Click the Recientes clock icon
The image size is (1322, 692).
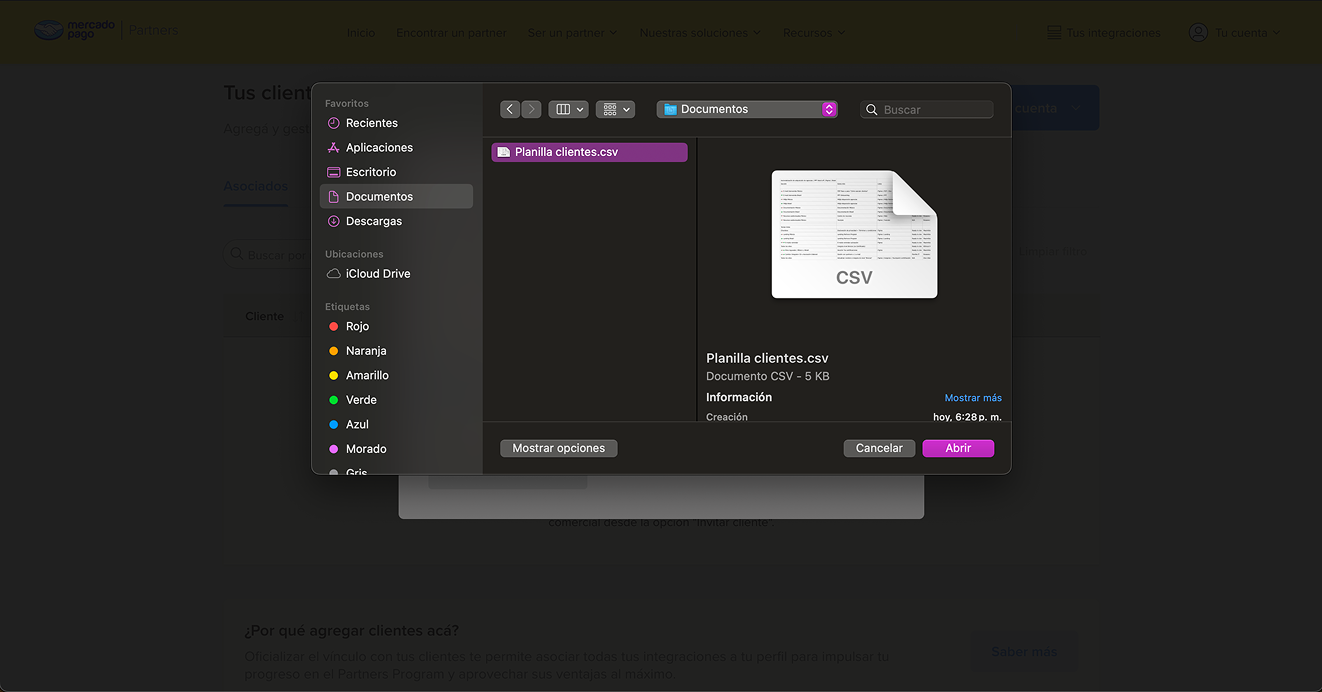pyautogui.click(x=334, y=123)
